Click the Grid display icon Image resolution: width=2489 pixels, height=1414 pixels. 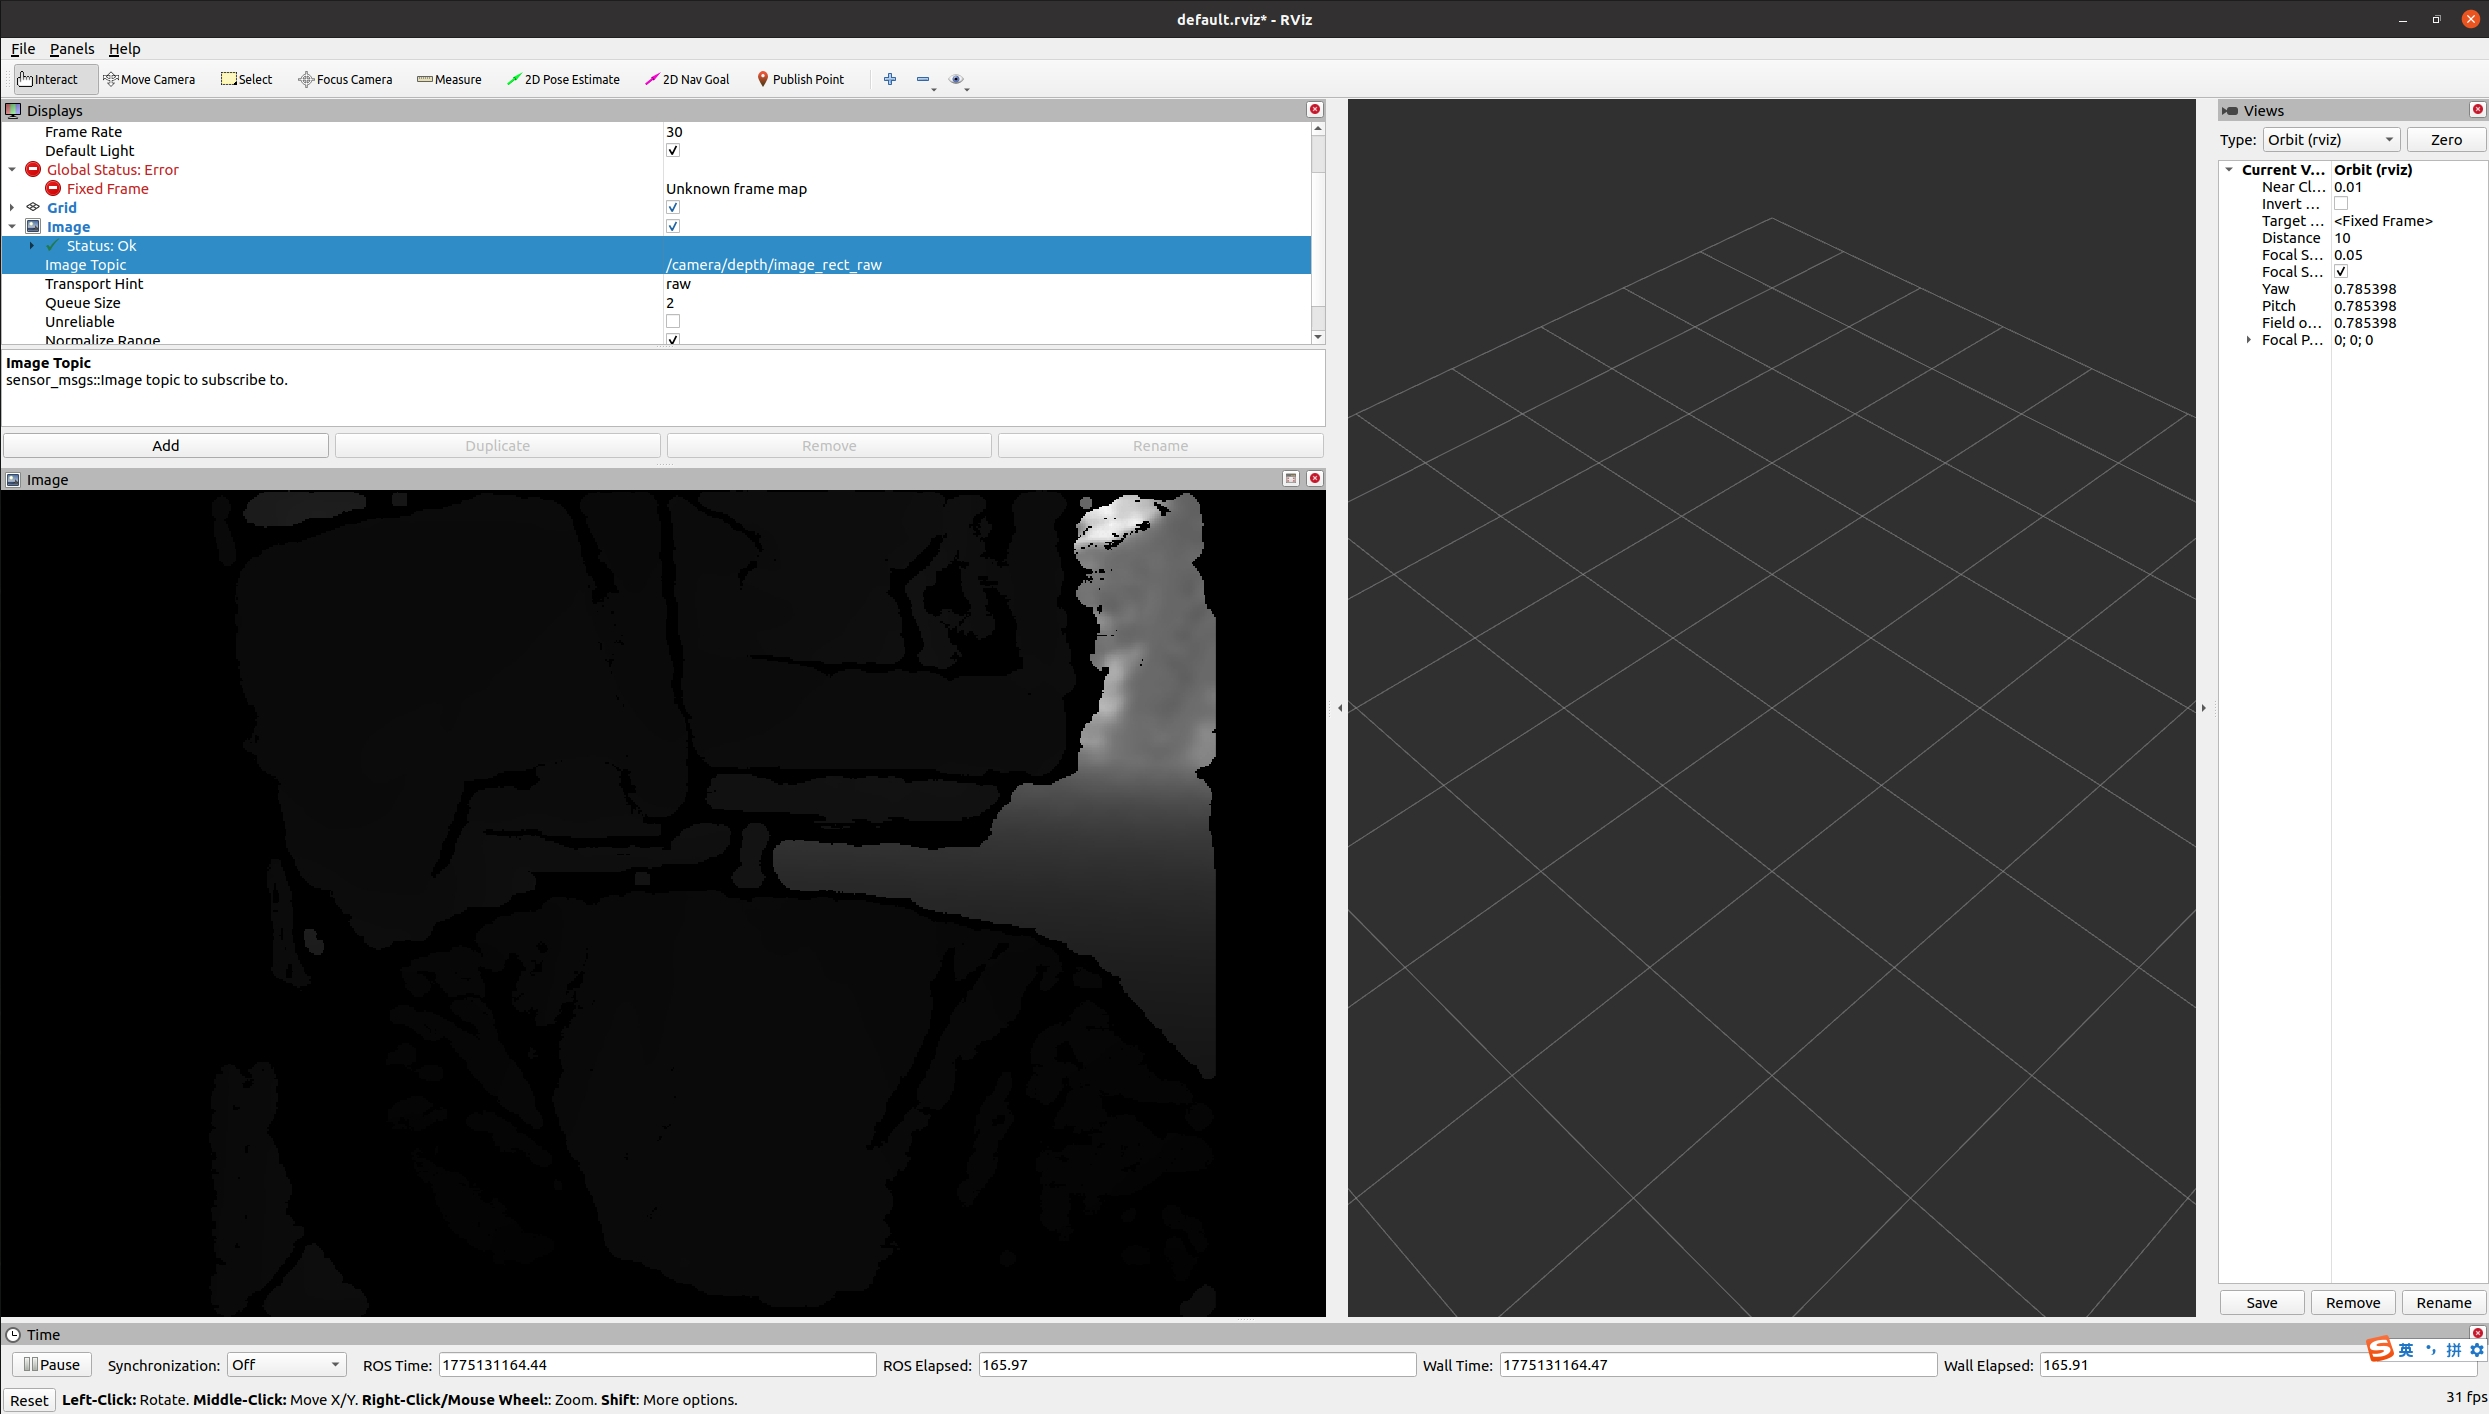[x=33, y=207]
